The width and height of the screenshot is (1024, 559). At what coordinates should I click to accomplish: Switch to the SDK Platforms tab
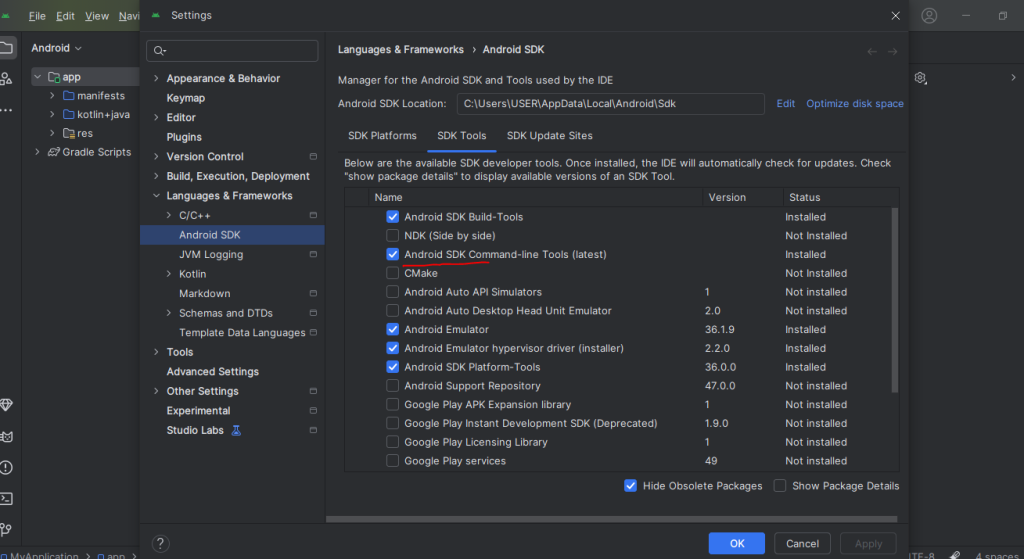(382, 136)
